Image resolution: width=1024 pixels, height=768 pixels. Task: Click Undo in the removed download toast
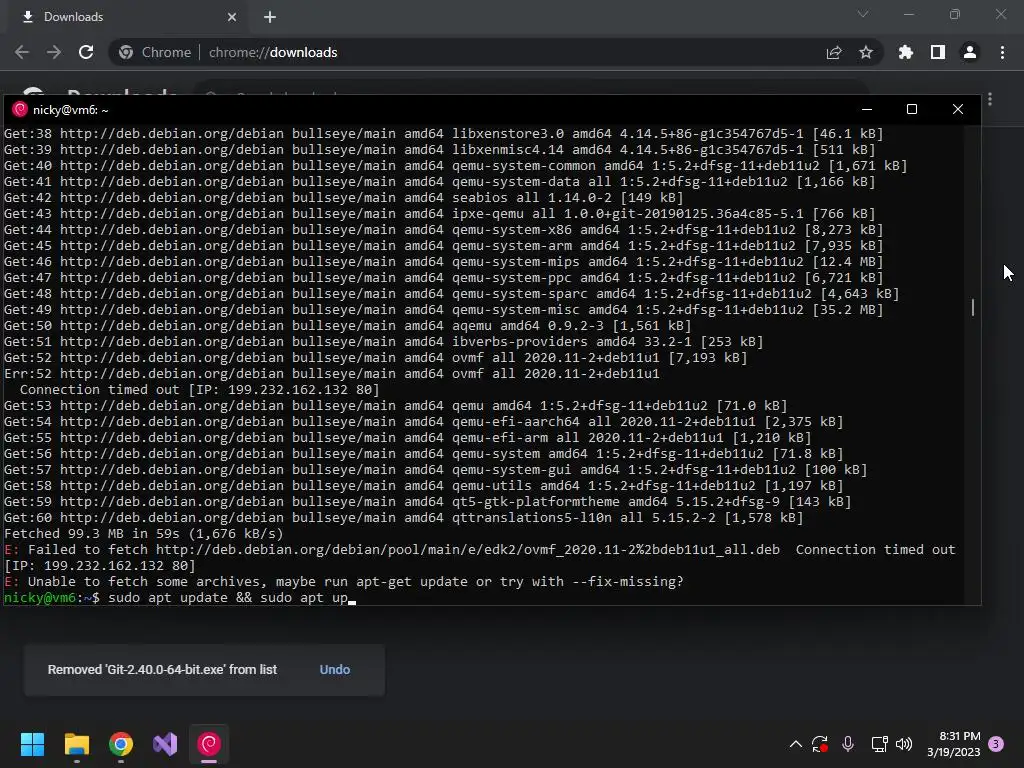point(334,669)
